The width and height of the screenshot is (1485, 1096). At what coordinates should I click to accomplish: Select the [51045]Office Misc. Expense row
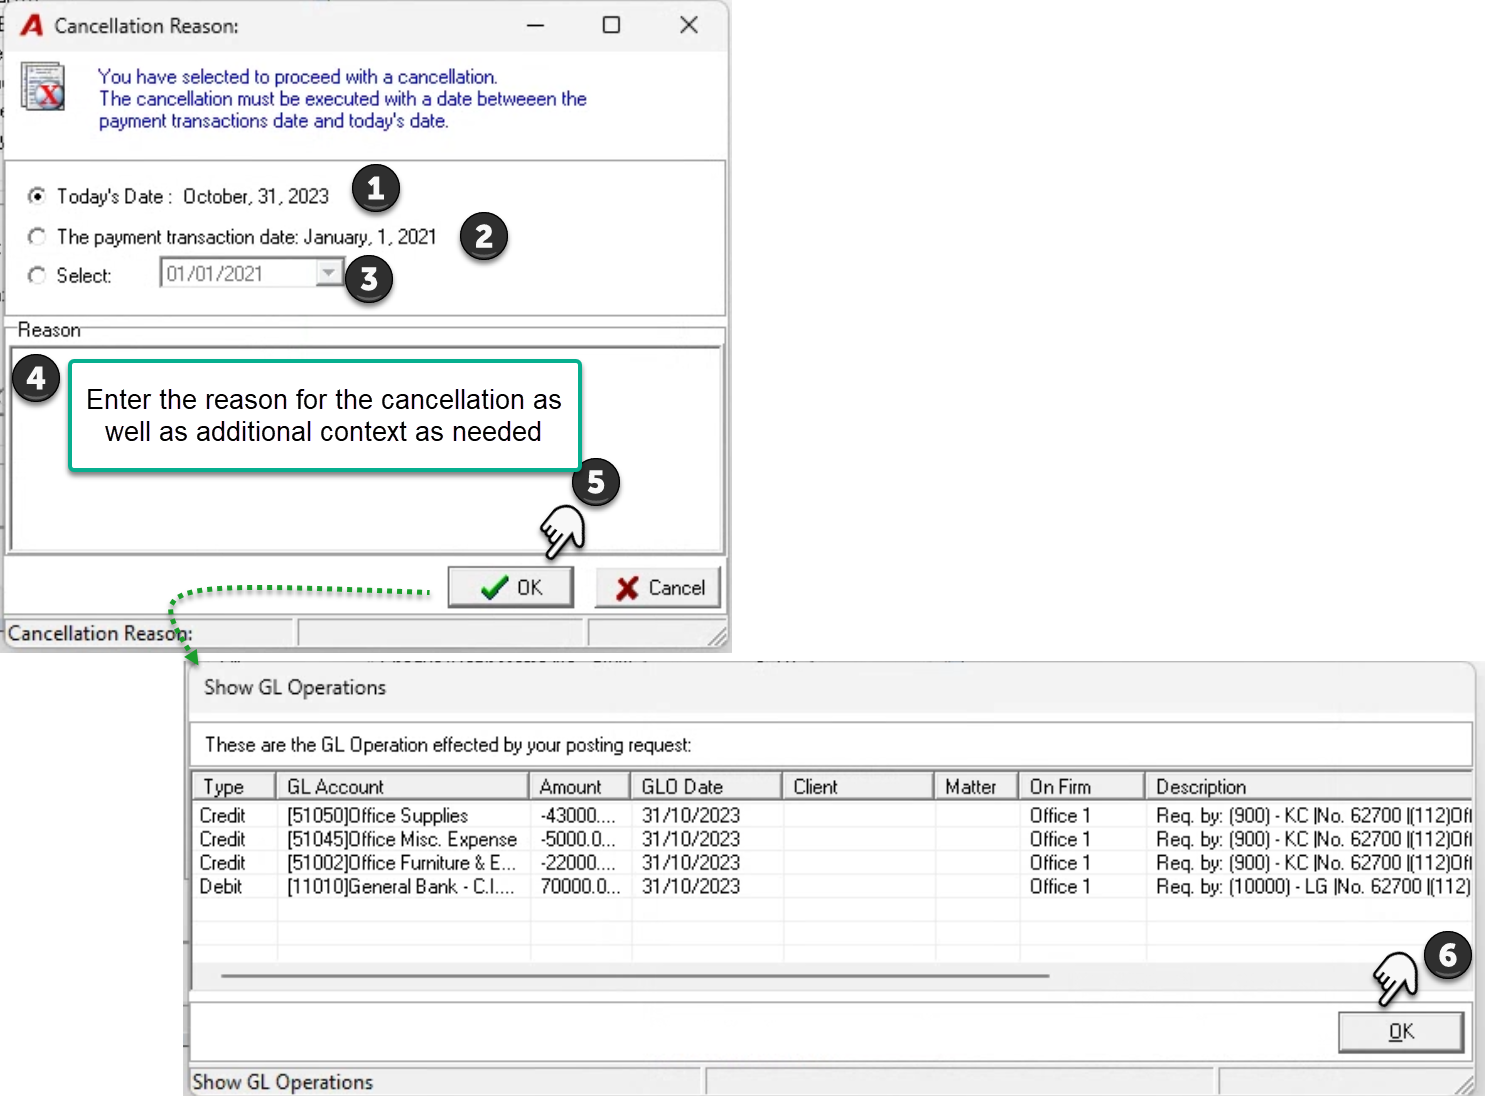pos(832,839)
